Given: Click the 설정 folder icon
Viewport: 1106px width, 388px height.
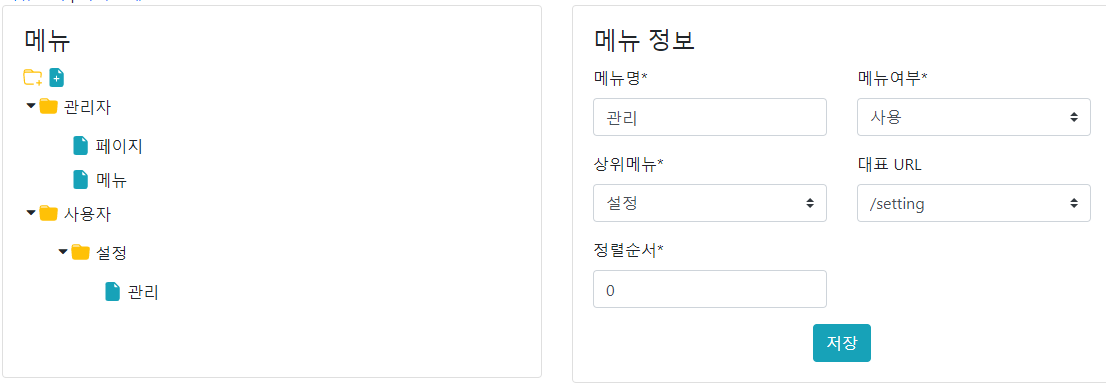Looking at the screenshot, I should 80,252.
